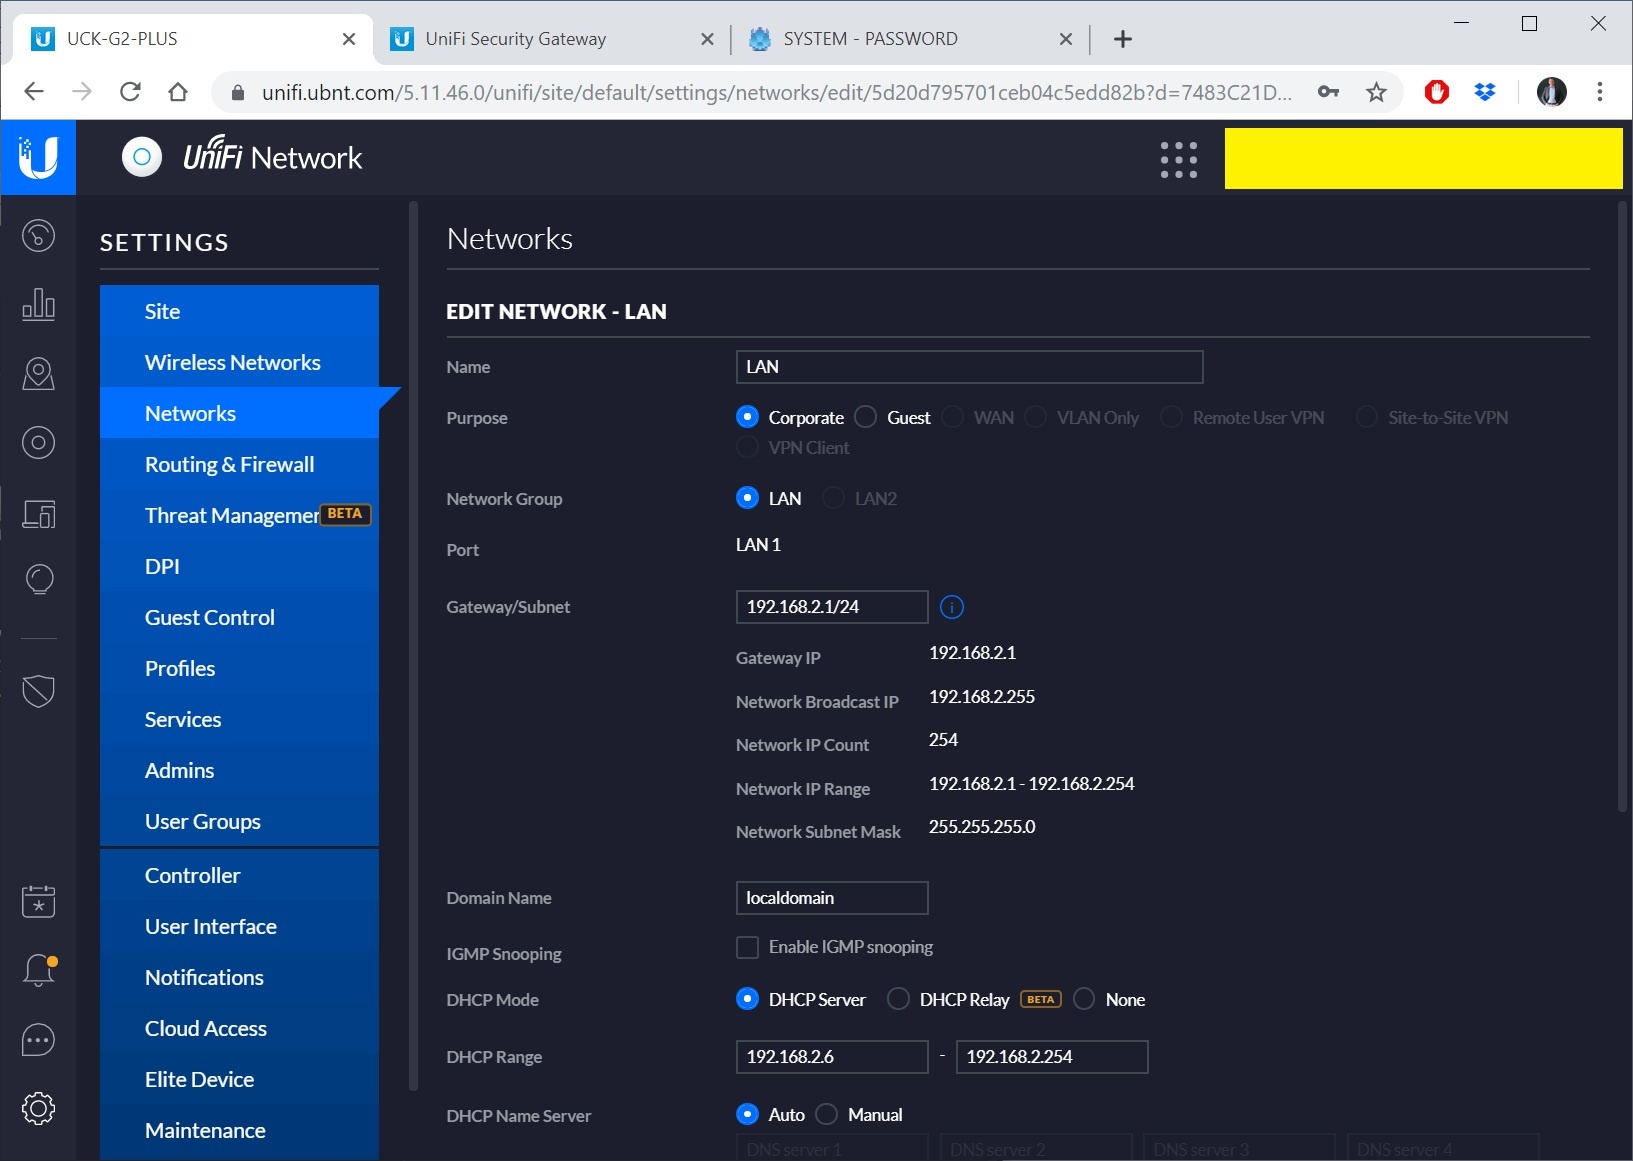
Task: Click the Domain Name input field
Action: tap(831, 898)
